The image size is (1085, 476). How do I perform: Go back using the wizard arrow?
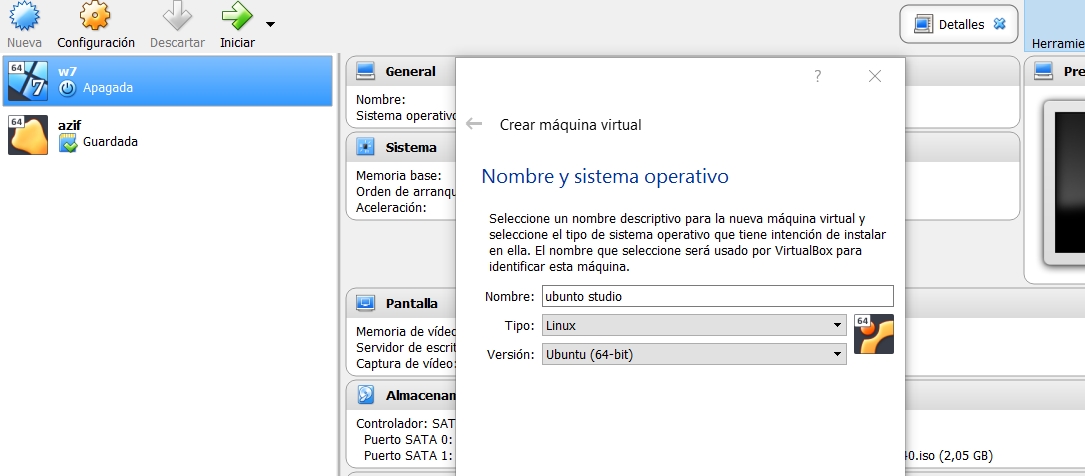tap(474, 125)
